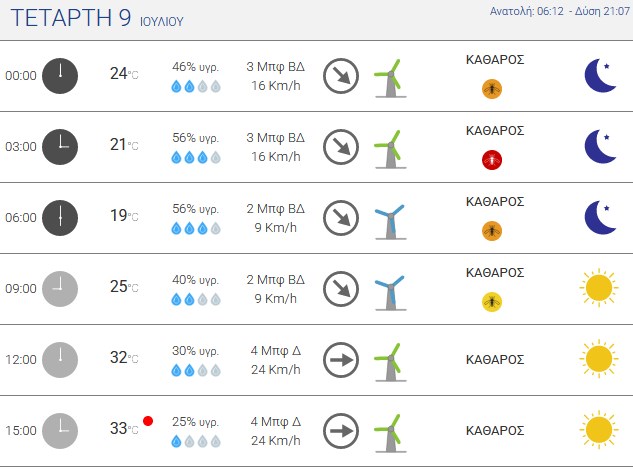The image size is (633, 470).
Task: Click the southeast wind arrow at 03:00
Action: (341, 147)
